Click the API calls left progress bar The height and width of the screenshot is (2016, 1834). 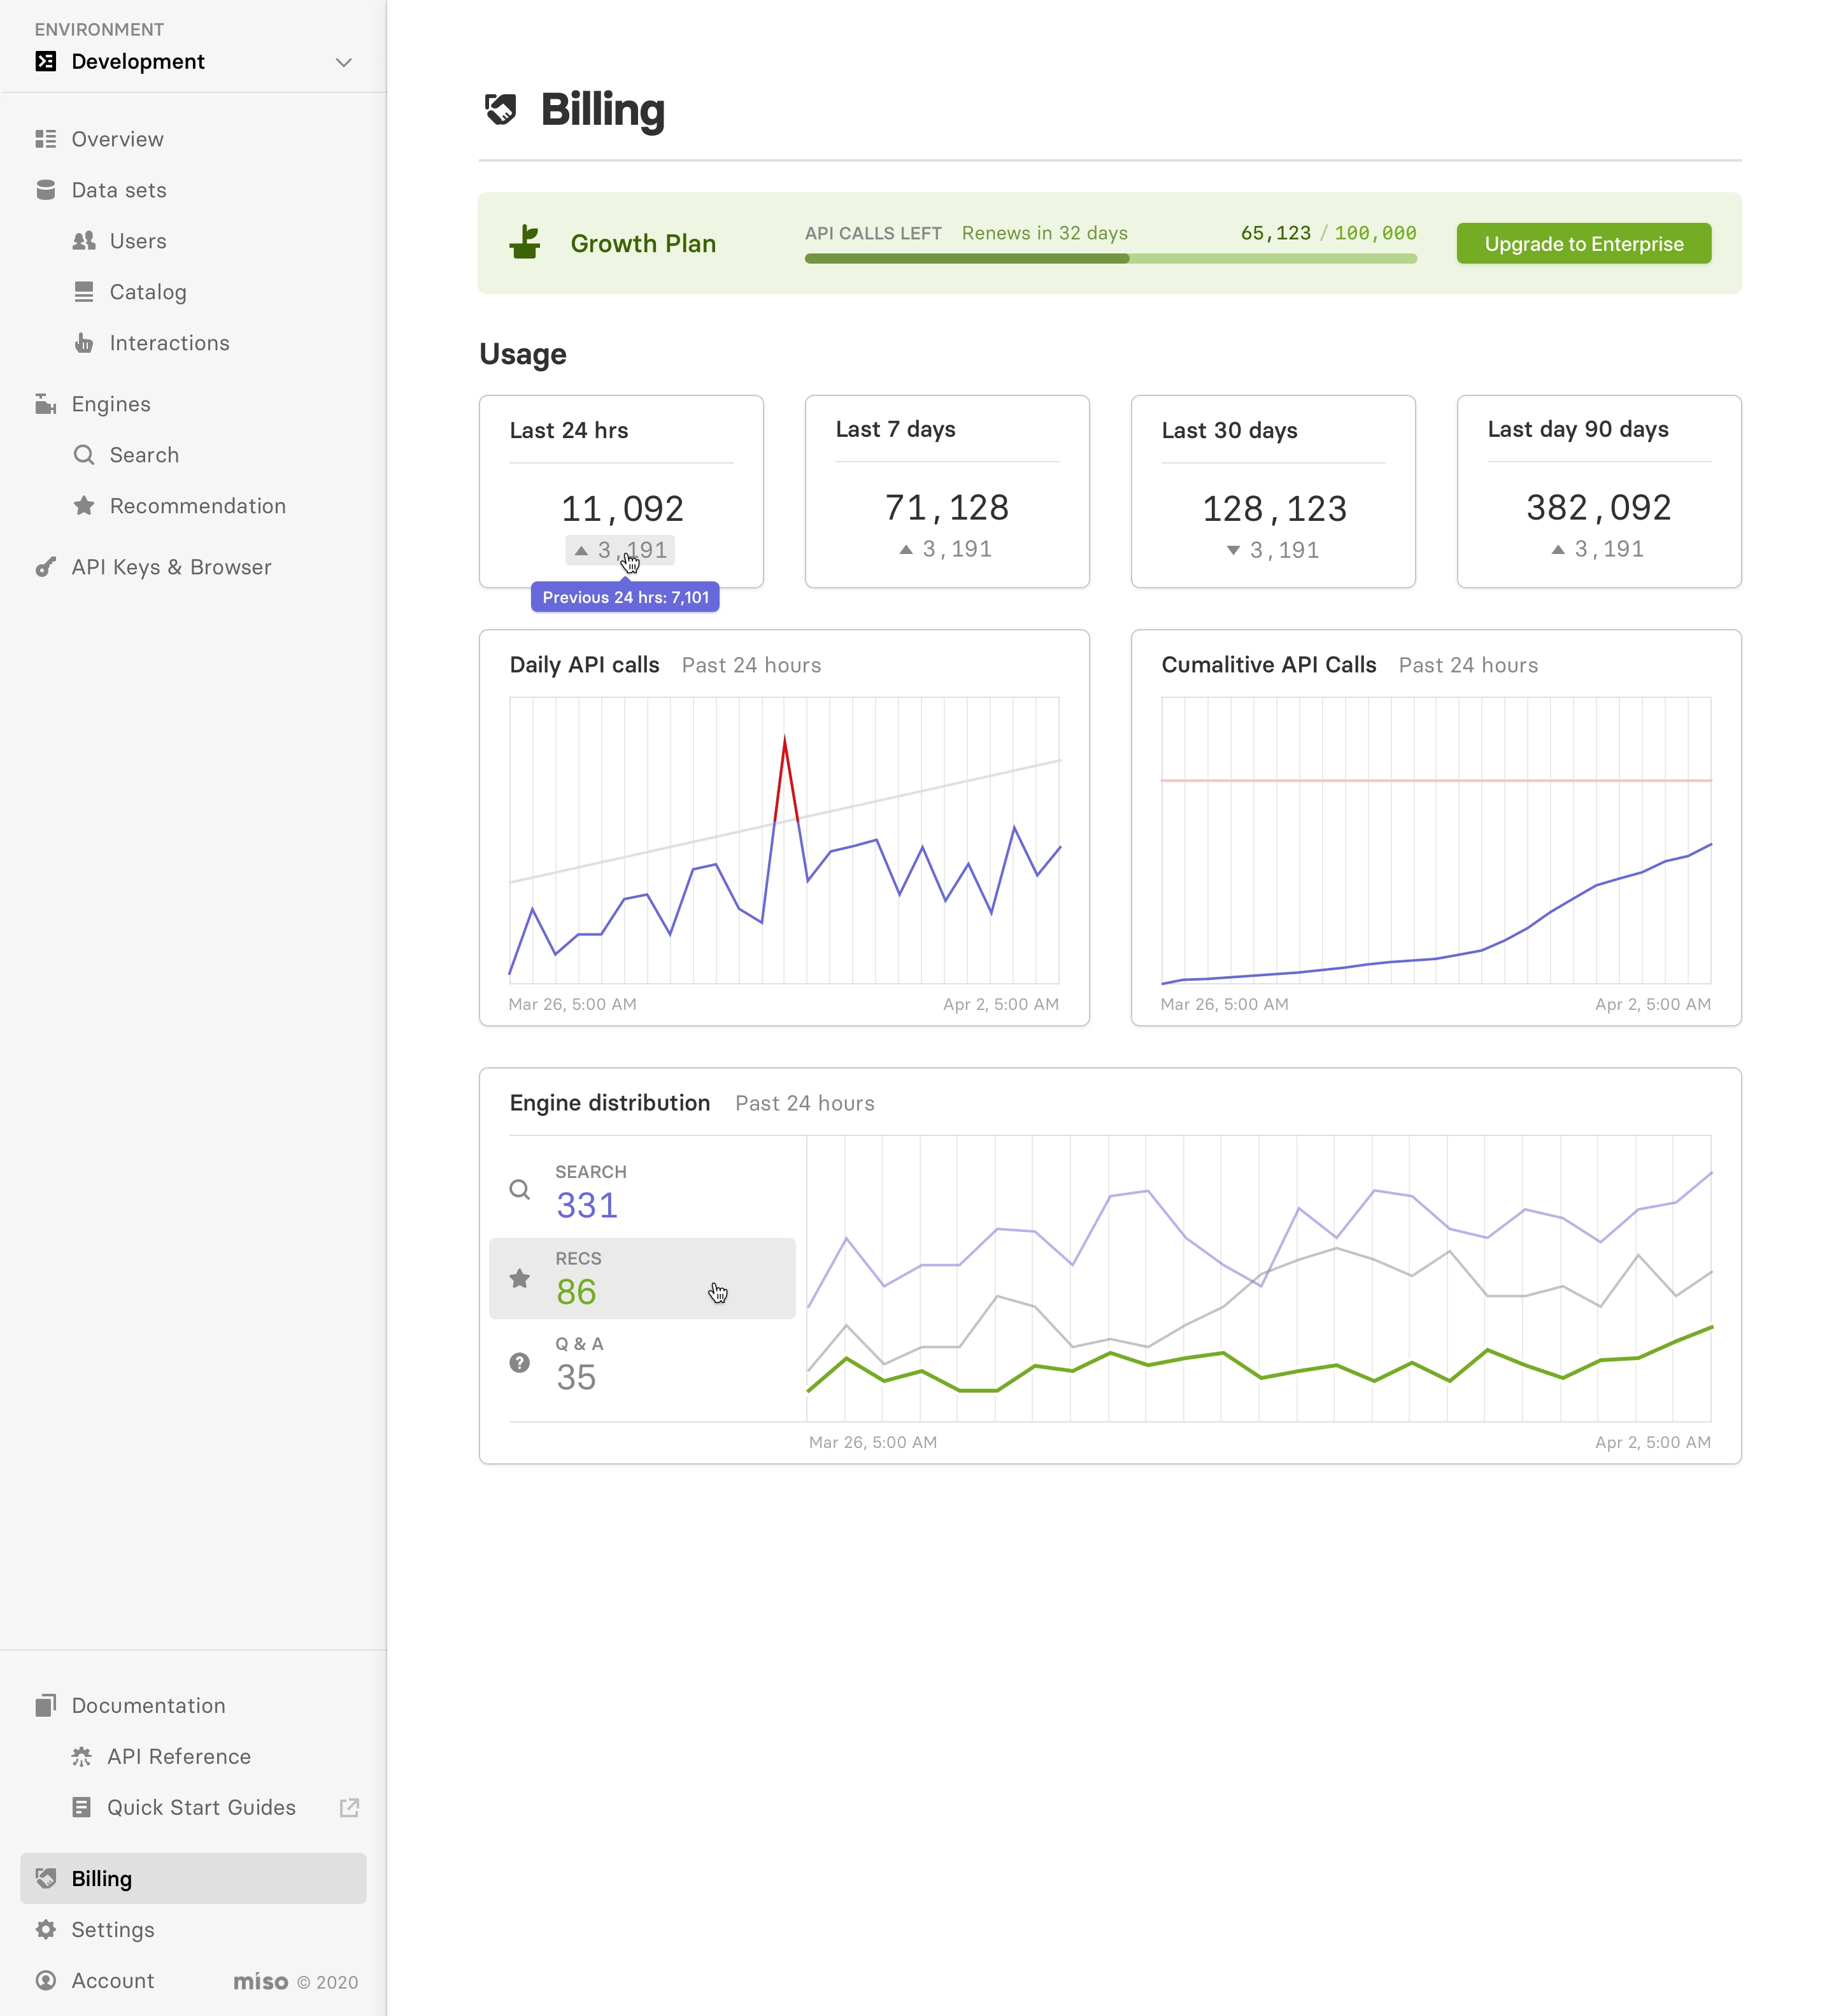tap(1110, 258)
